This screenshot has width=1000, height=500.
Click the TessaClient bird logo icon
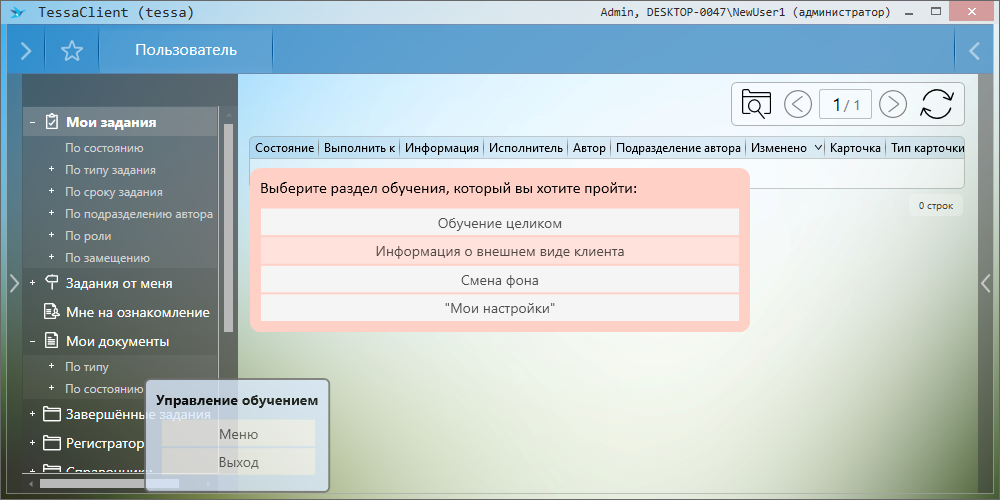pyautogui.click(x=16, y=13)
